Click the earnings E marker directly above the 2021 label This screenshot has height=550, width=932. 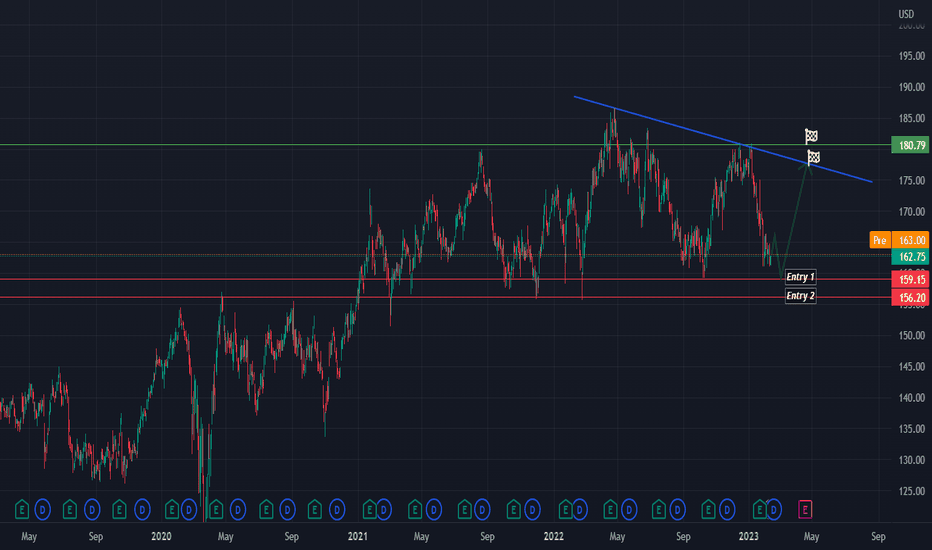tap(370, 510)
